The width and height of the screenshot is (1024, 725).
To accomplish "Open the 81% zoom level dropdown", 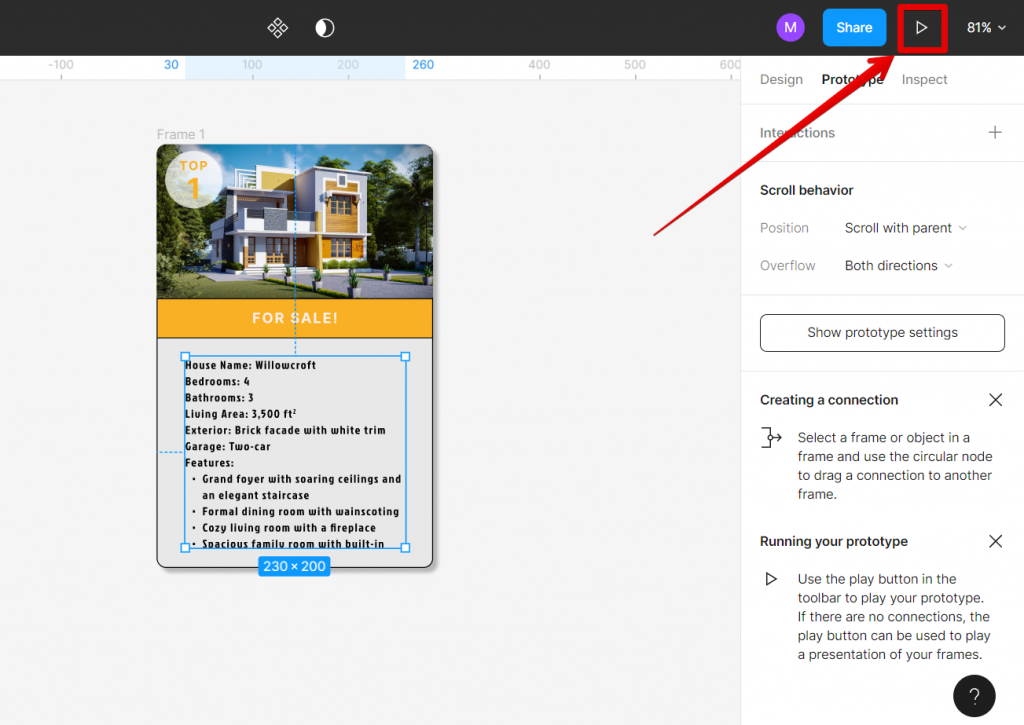I will coord(985,27).
